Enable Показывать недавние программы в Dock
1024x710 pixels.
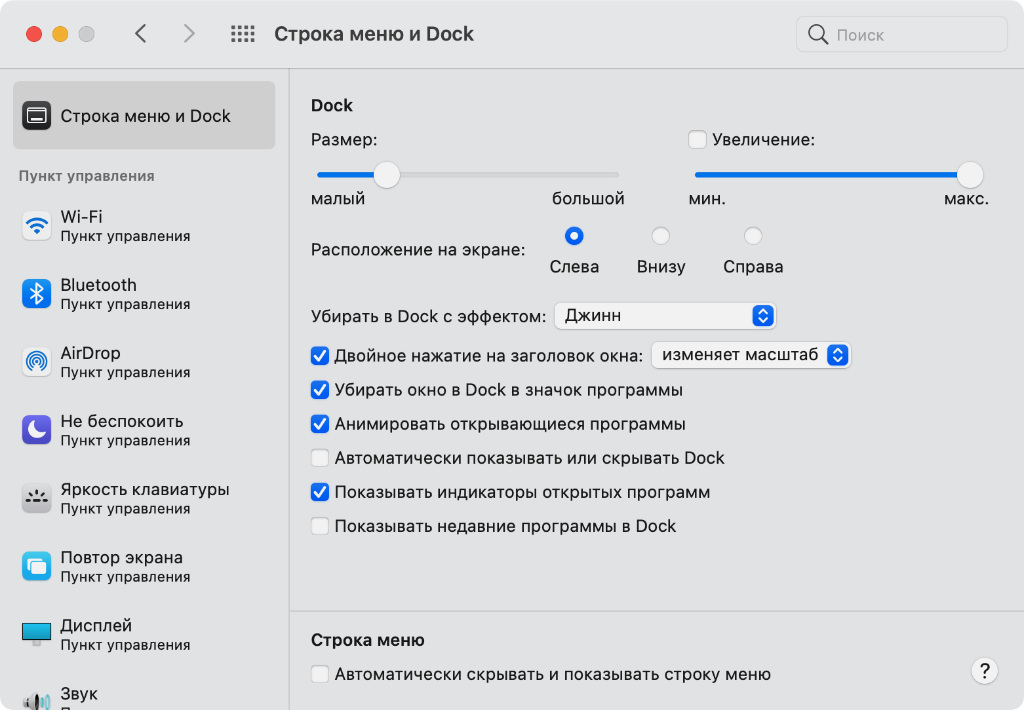pos(320,526)
